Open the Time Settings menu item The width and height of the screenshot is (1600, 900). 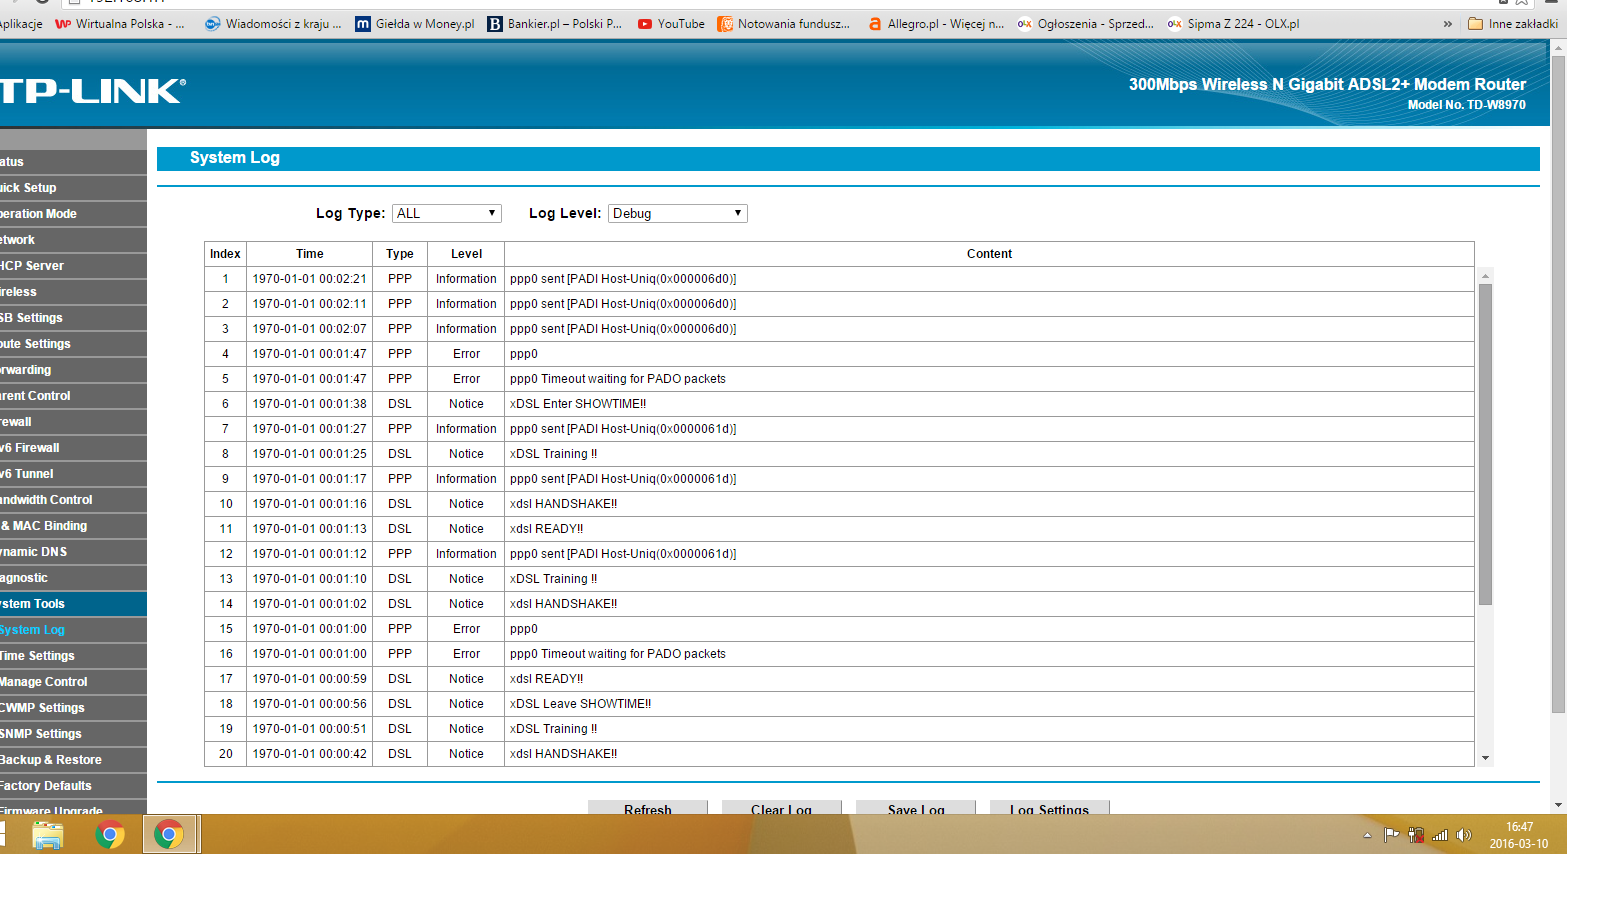(x=38, y=656)
